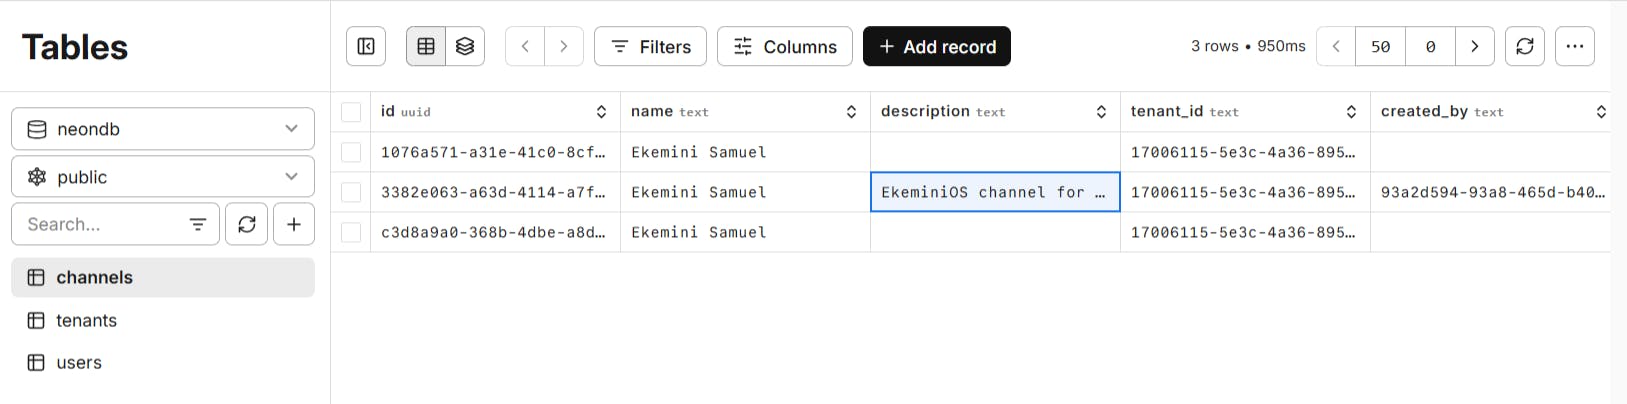The height and width of the screenshot is (404, 1627).
Task: Click the Add record button
Action: tap(937, 46)
